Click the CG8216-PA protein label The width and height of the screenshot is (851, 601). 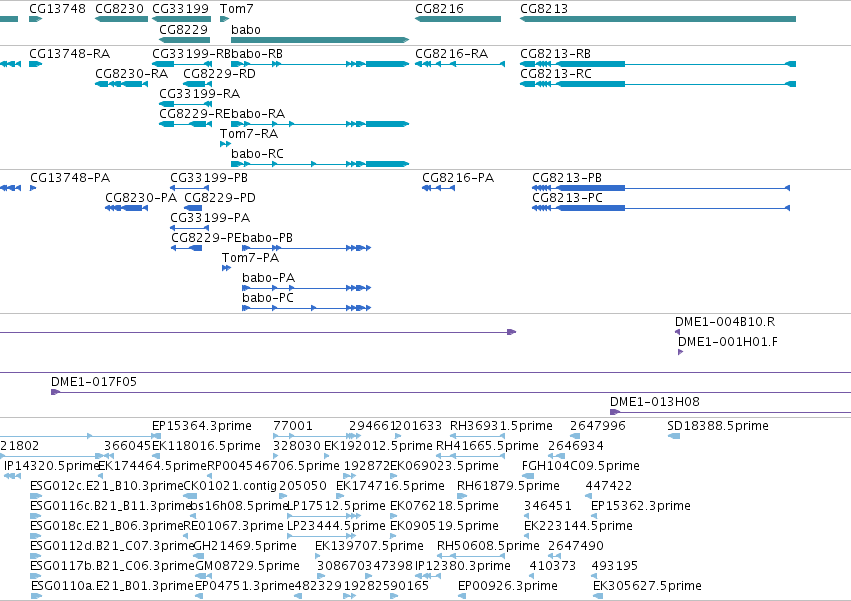pyautogui.click(x=458, y=178)
